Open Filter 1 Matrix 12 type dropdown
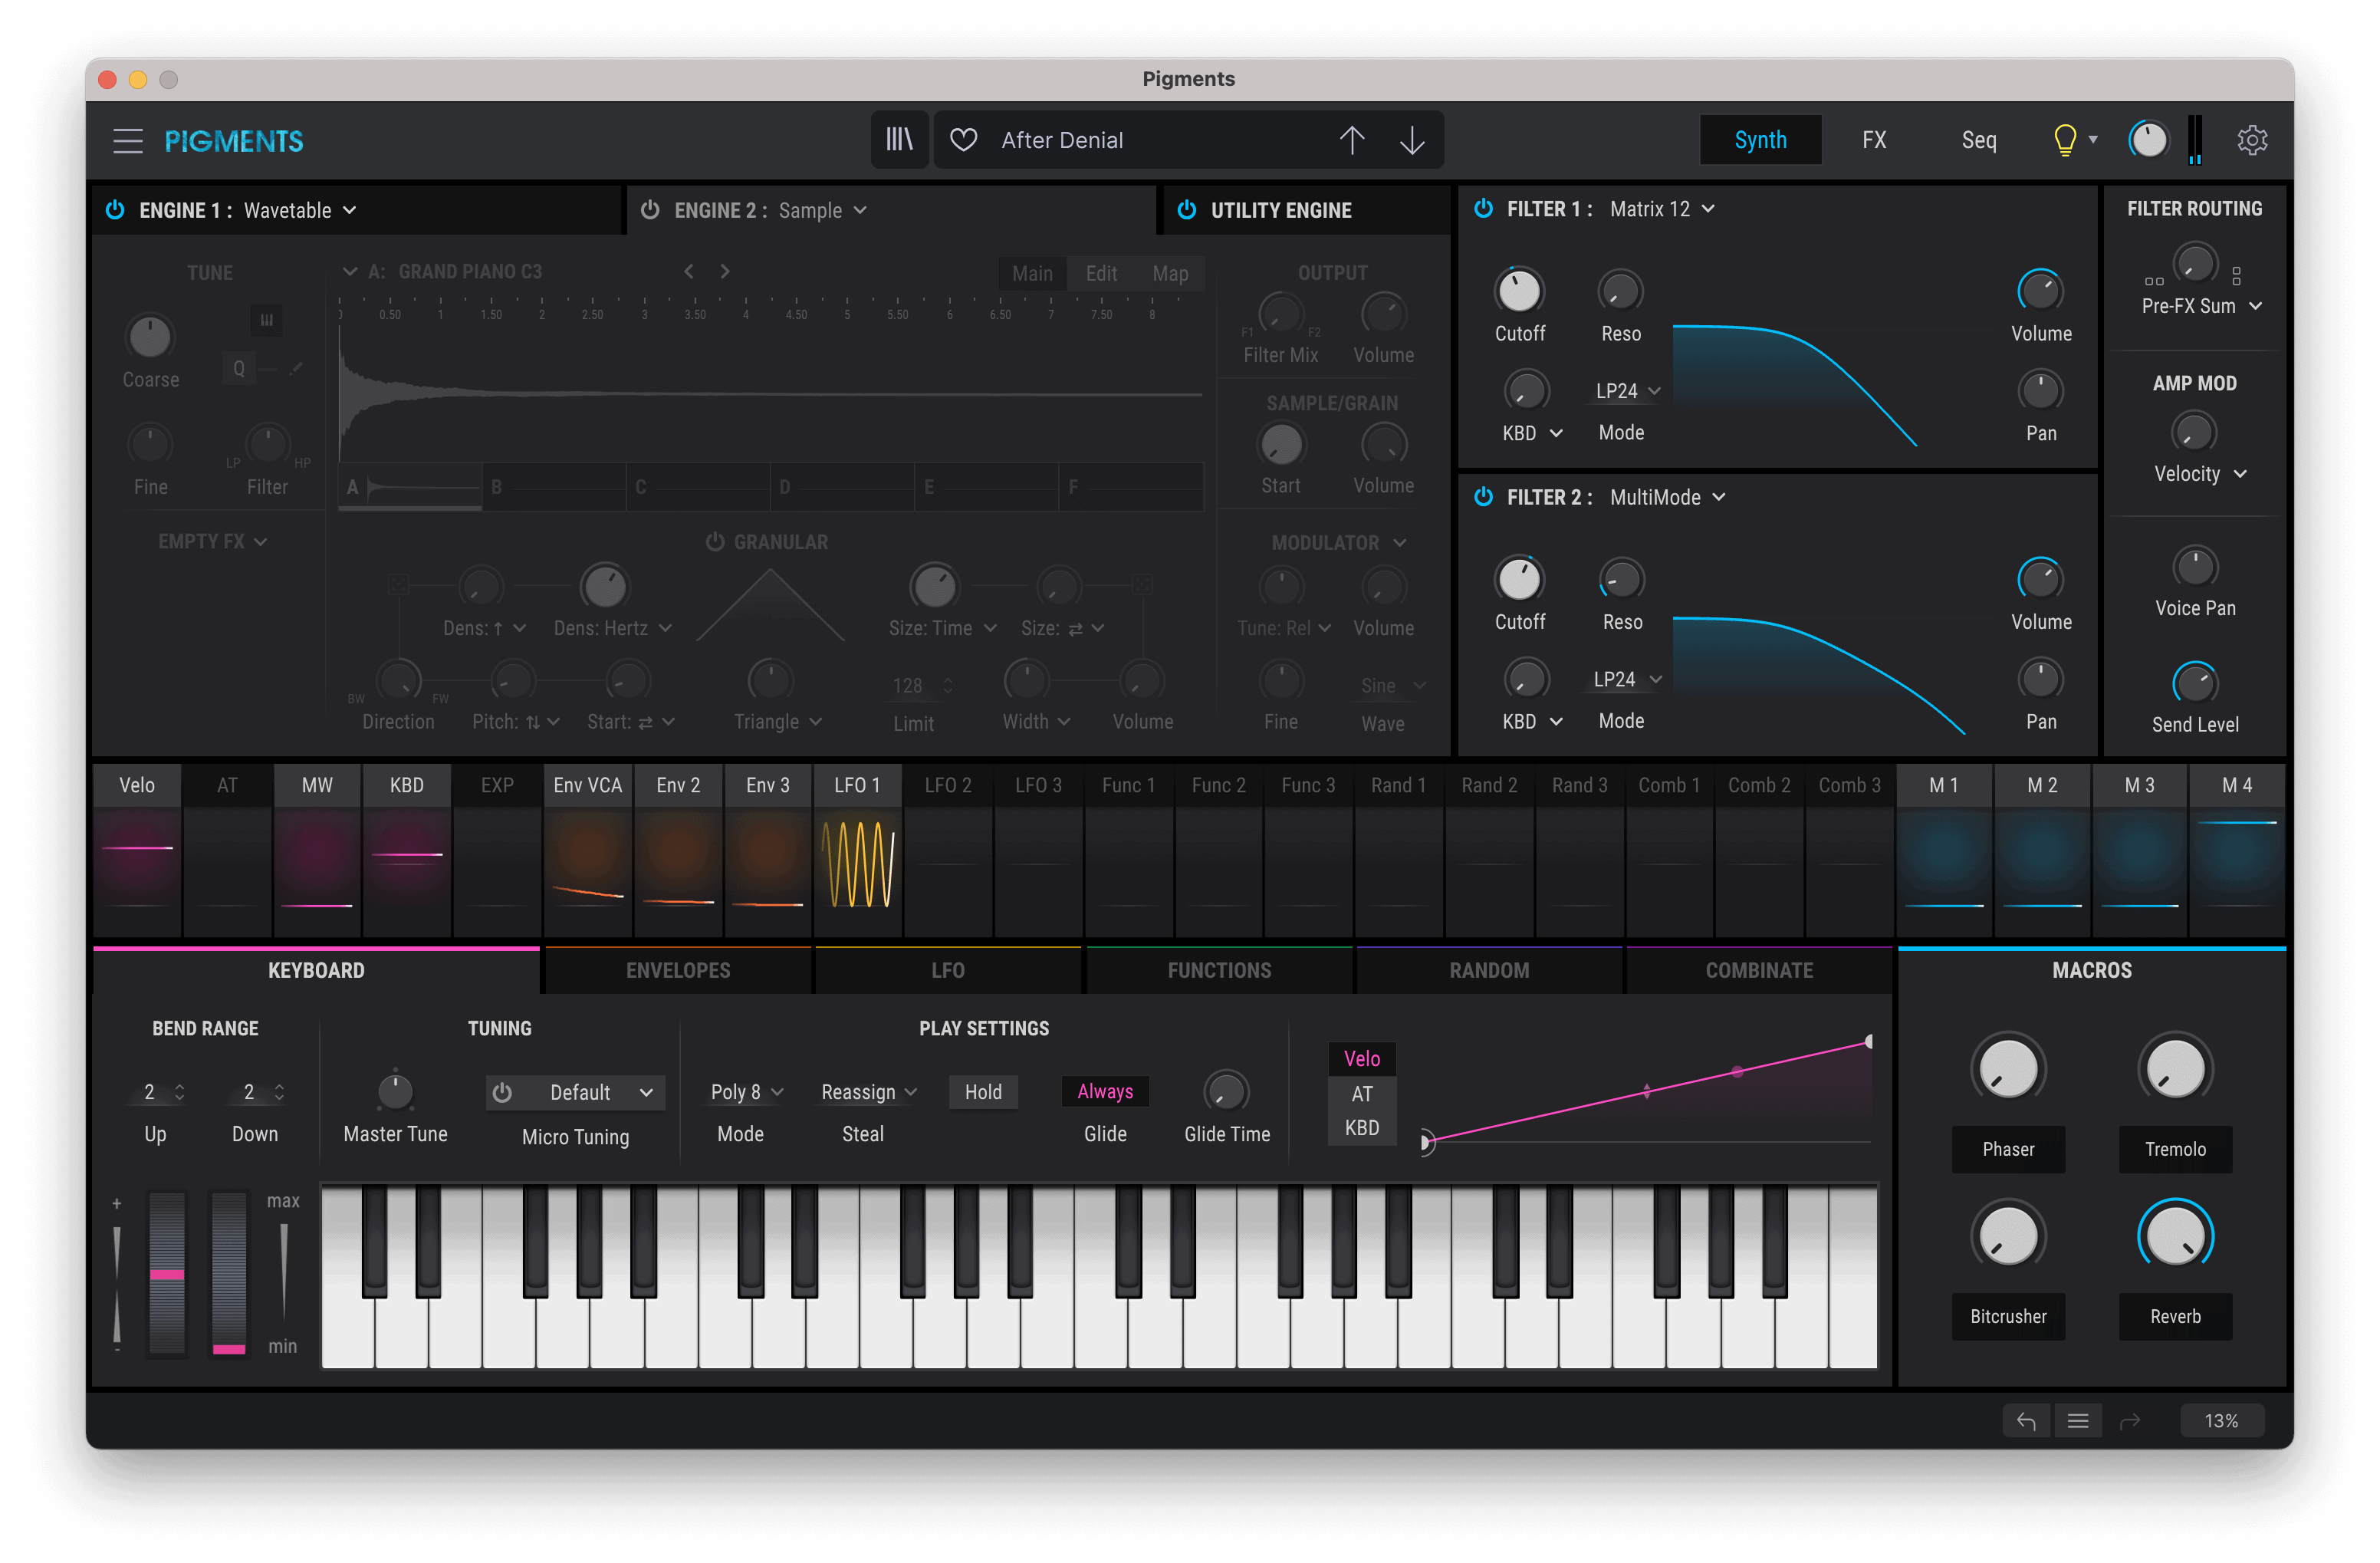 point(1662,208)
